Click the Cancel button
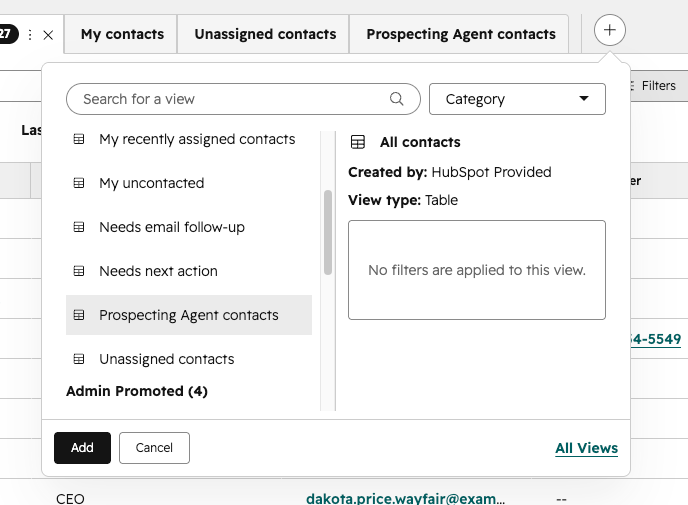The width and height of the screenshot is (688, 505). tap(154, 448)
